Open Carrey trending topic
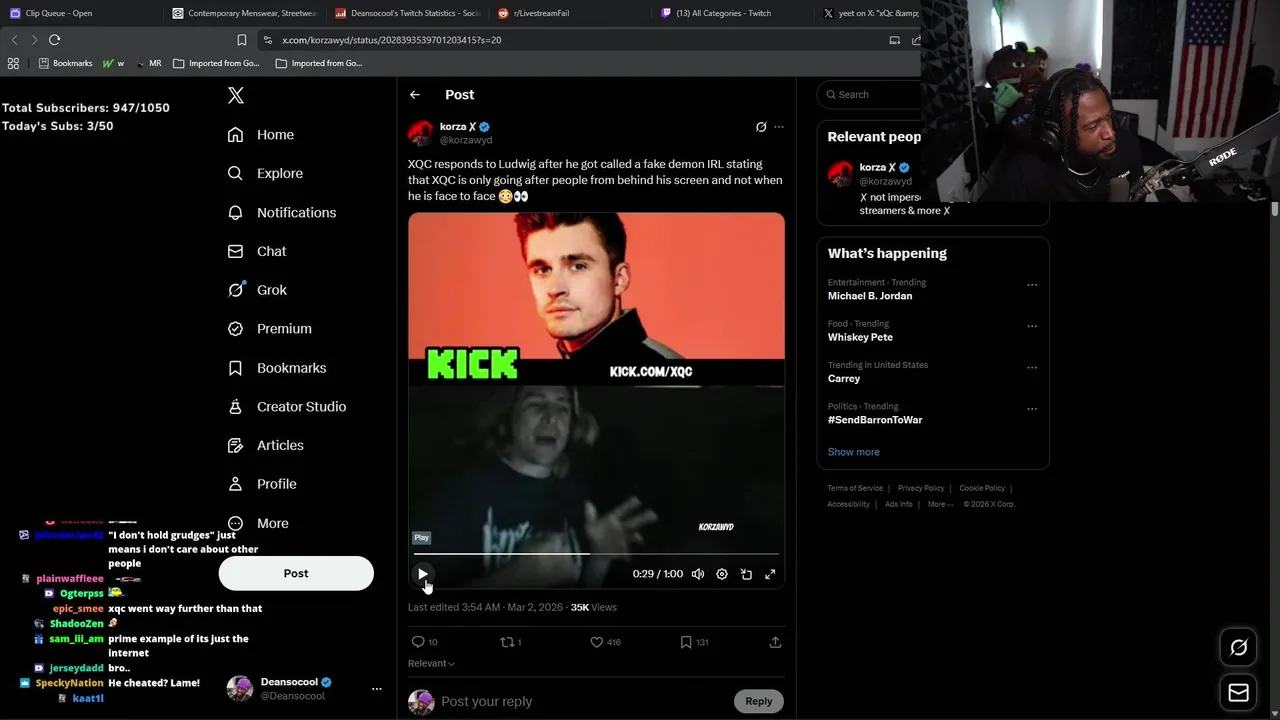The width and height of the screenshot is (1280, 720). (x=844, y=379)
